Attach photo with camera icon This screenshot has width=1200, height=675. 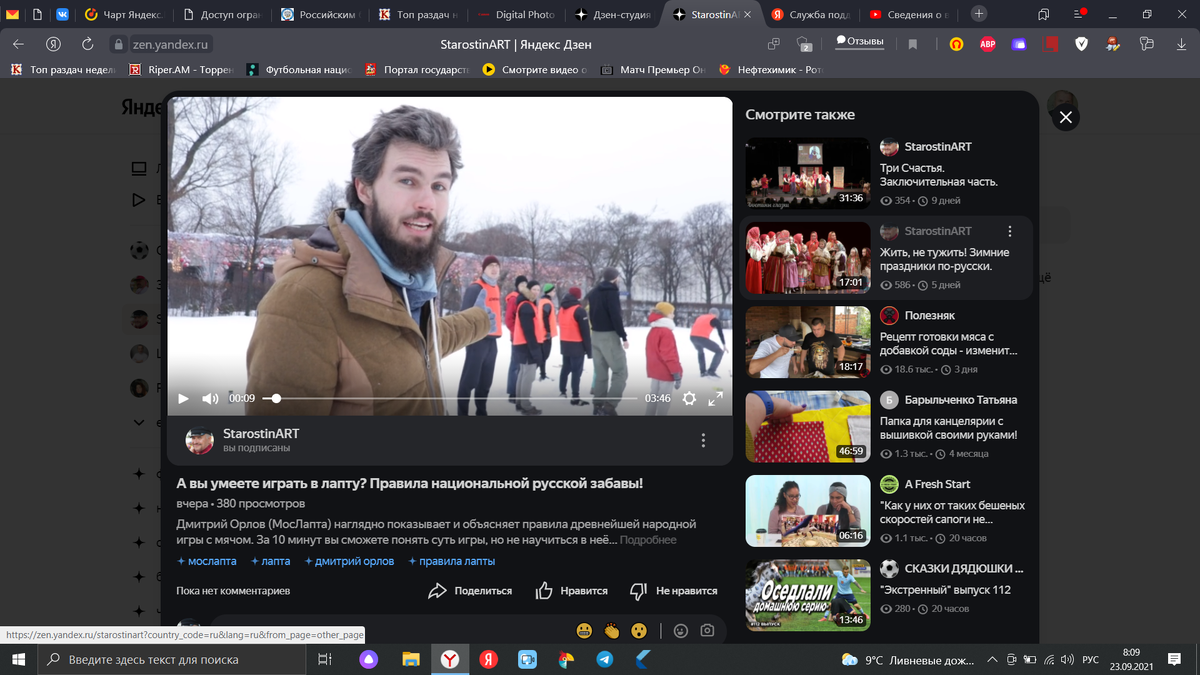tap(707, 631)
